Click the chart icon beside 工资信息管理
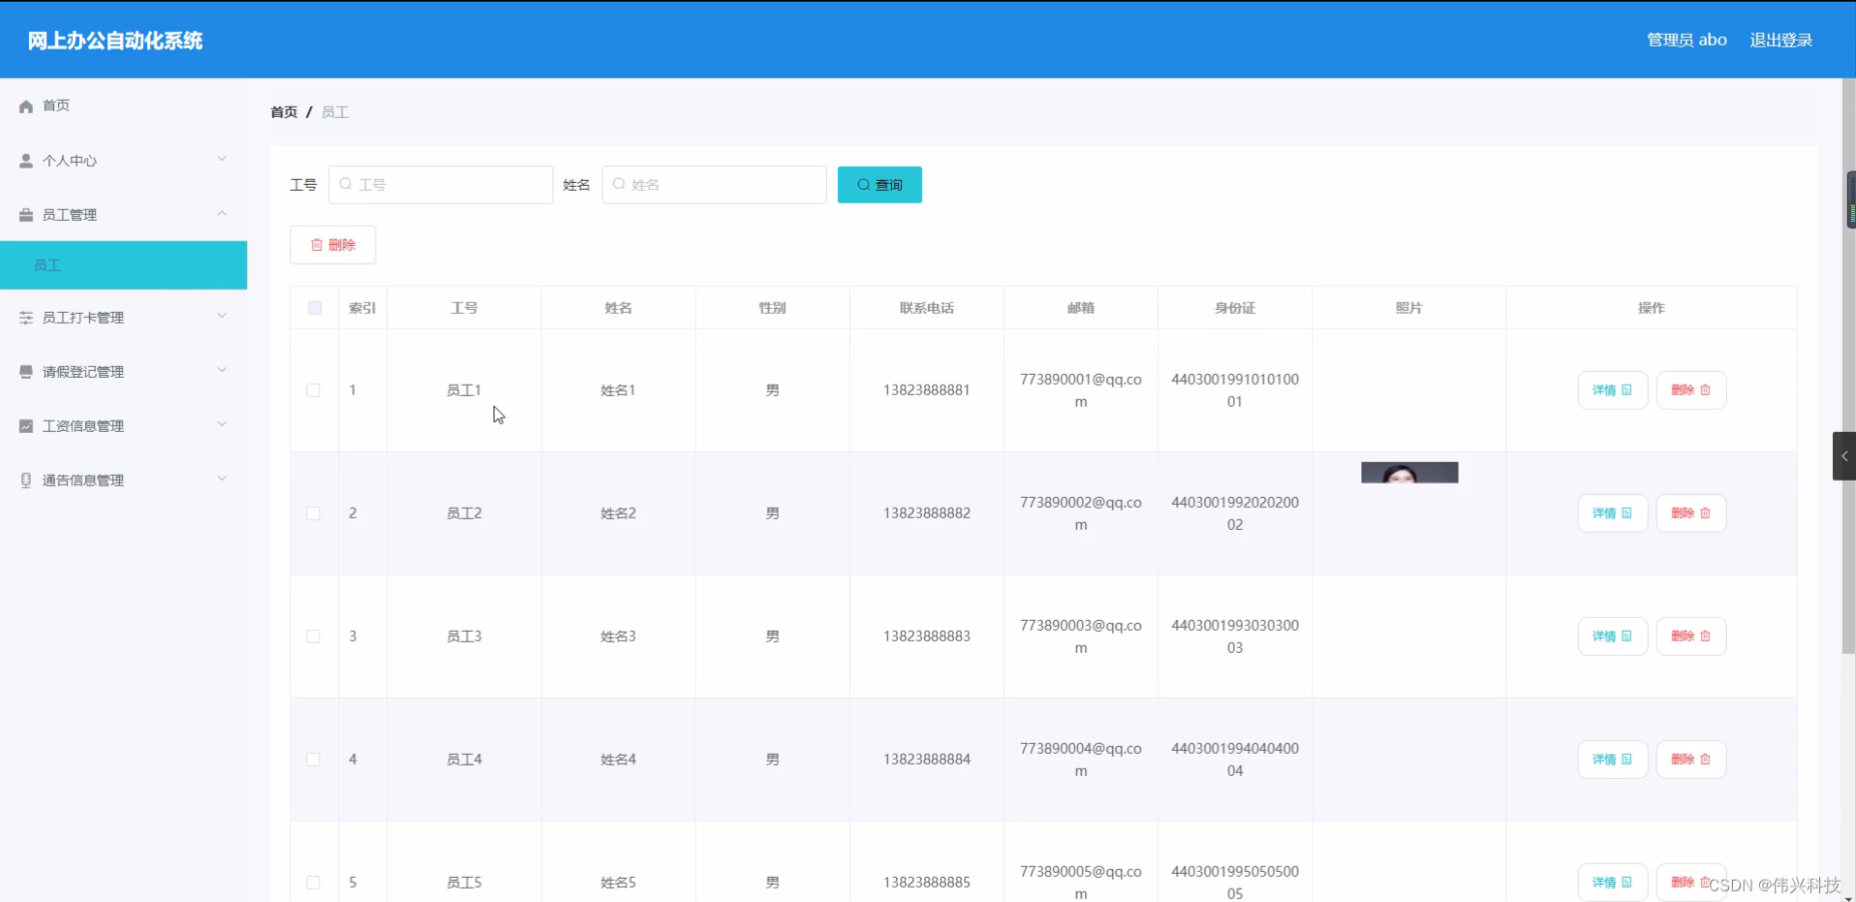 pyautogui.click(x=26, y=426)
